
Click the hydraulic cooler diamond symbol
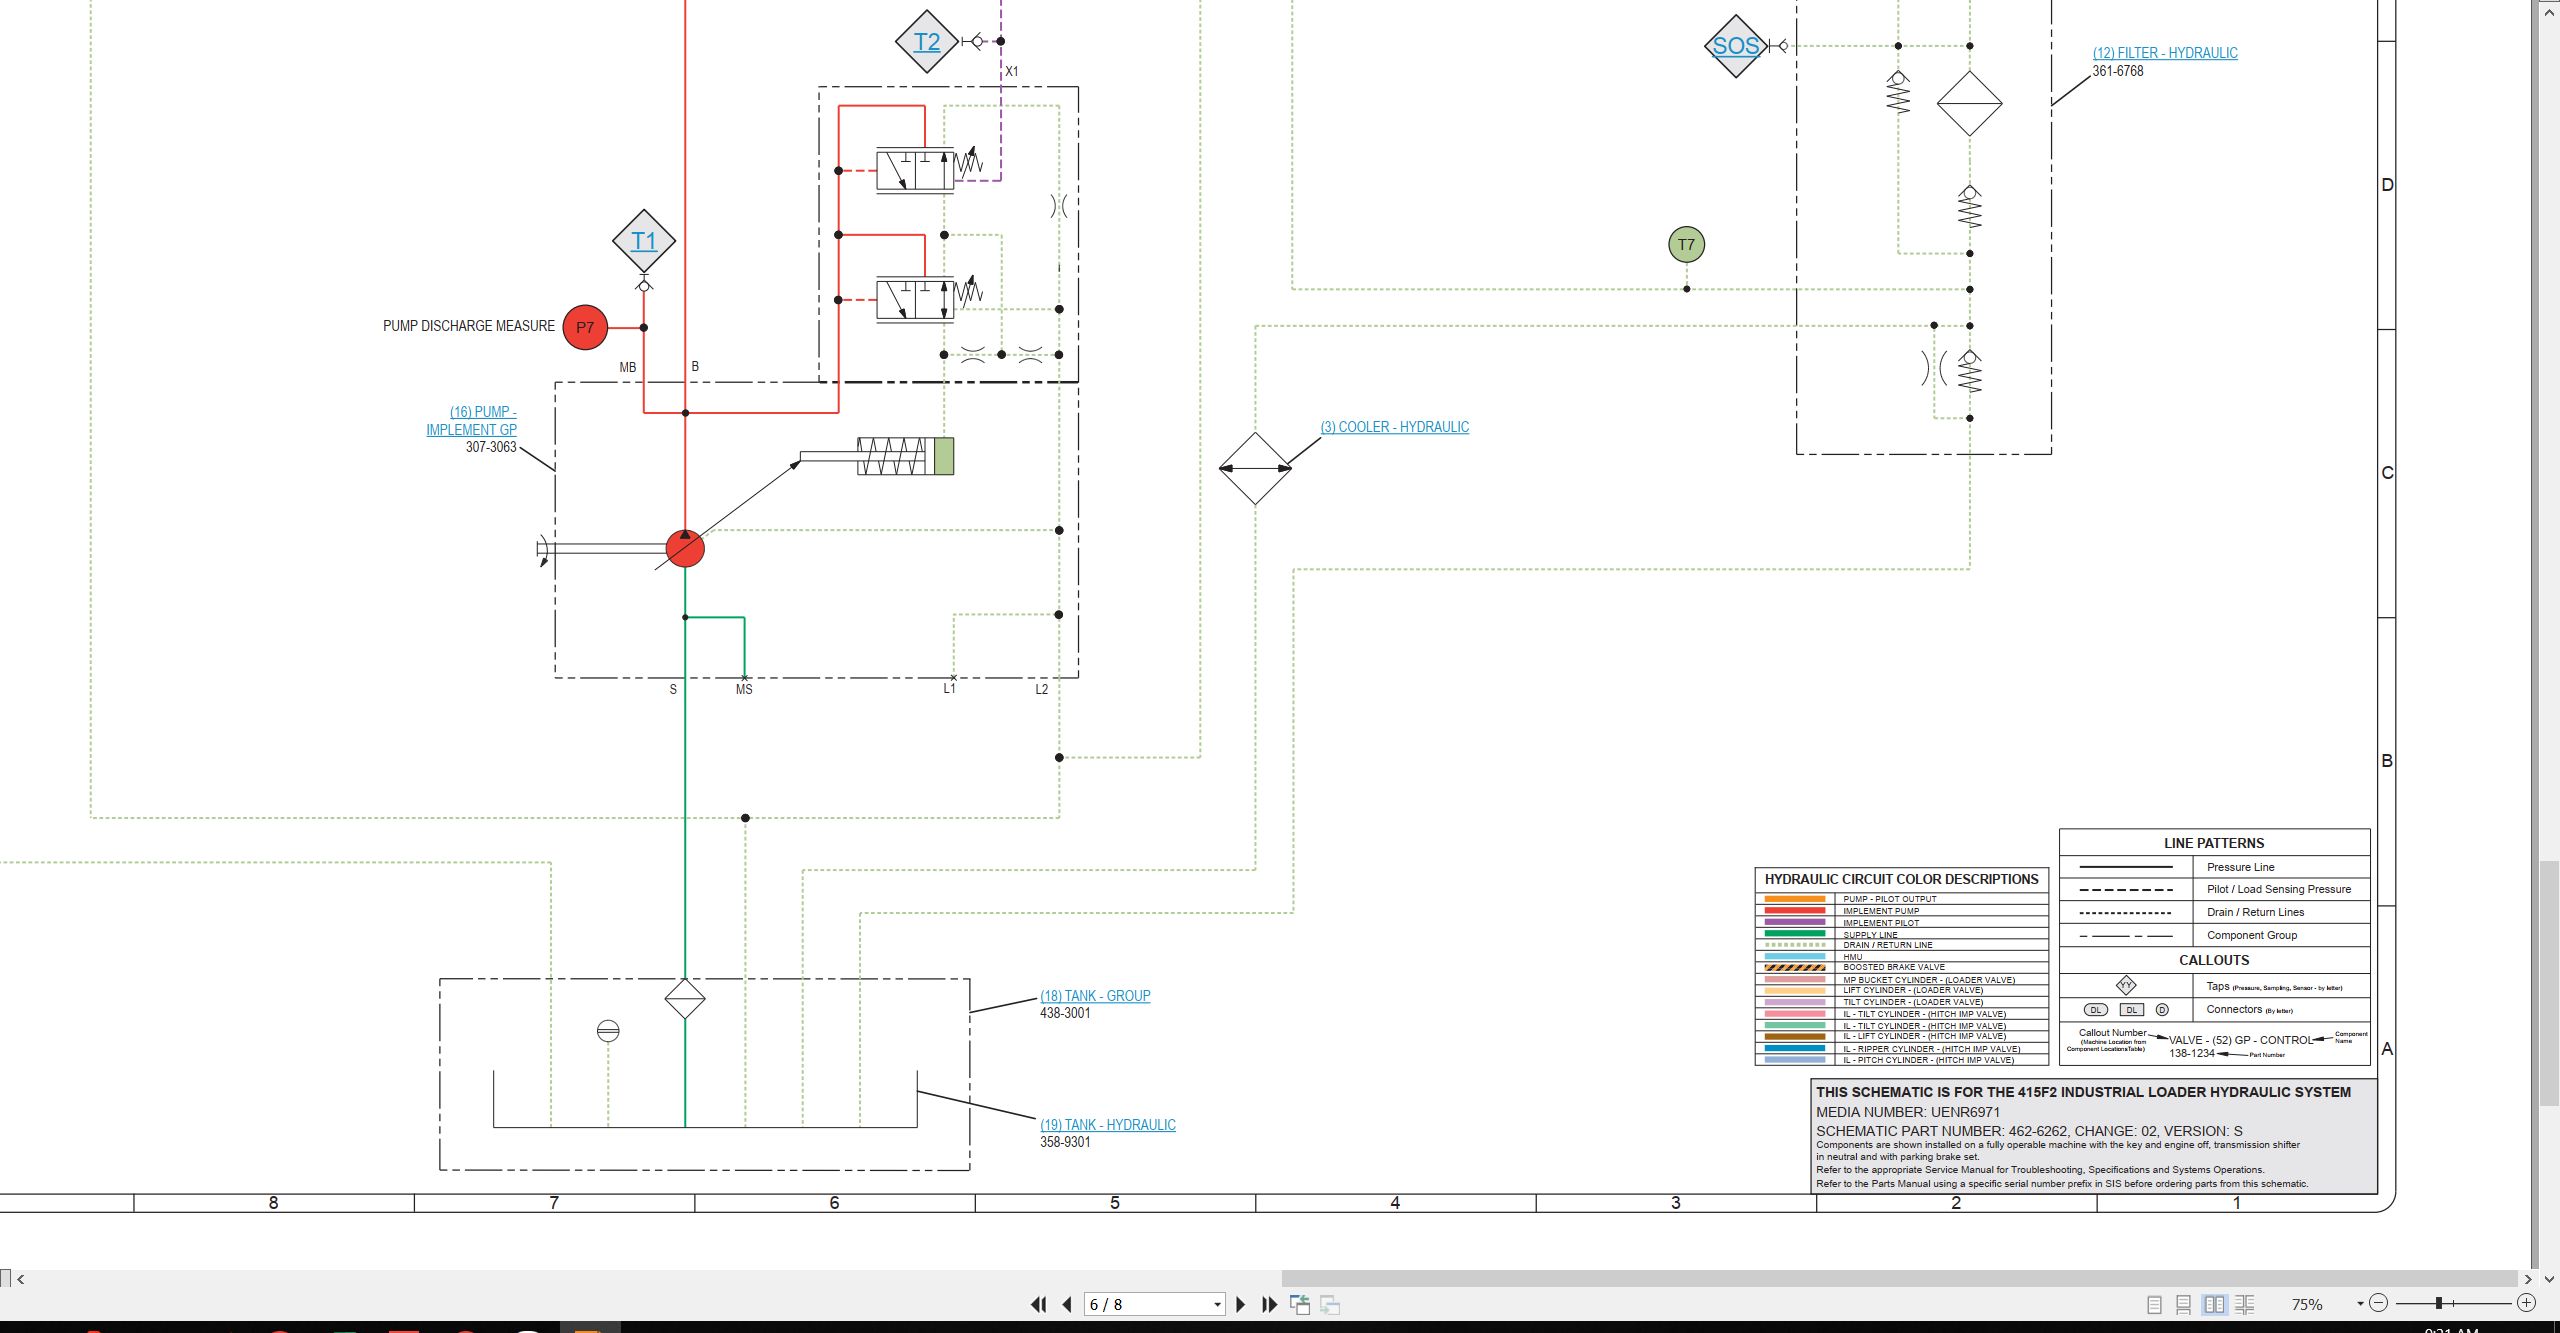click(1255, 468)
